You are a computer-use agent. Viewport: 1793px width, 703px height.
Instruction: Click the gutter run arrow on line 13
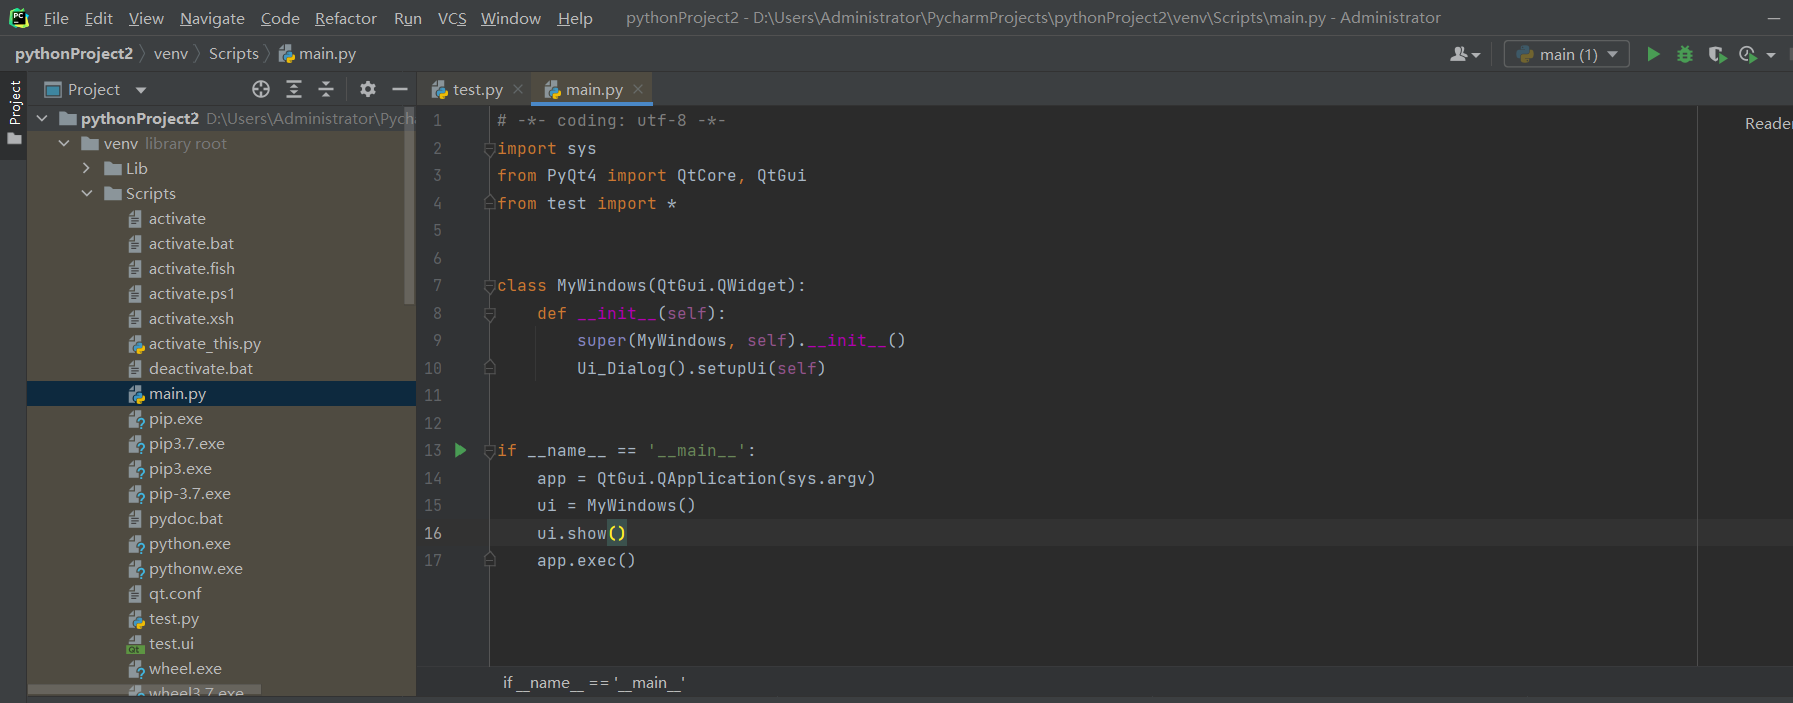pyautogui.click(x=461, y=450)
